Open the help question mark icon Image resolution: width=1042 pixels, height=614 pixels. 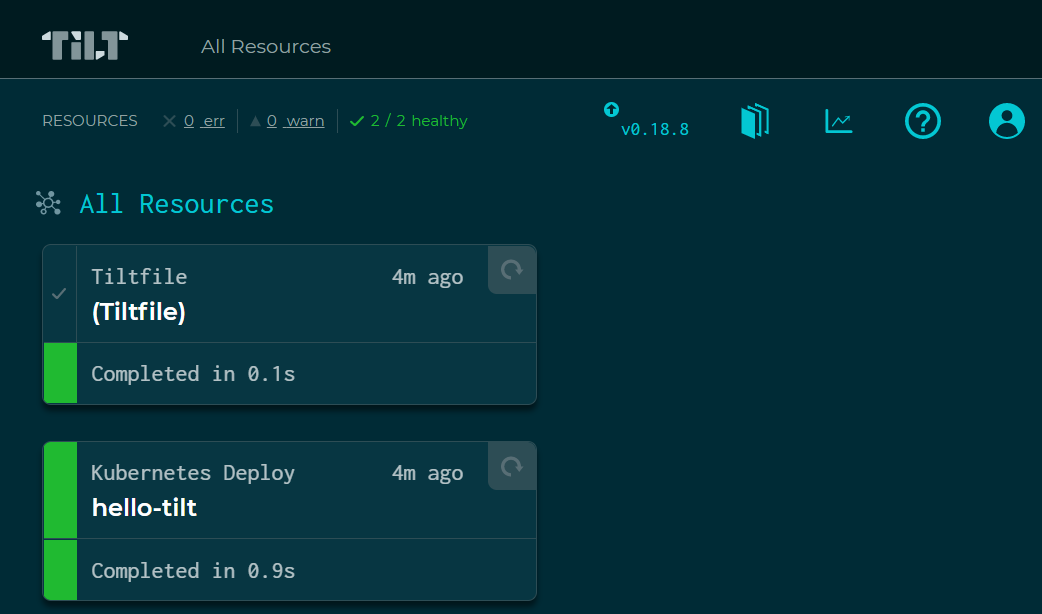click(x=923, y=121)
